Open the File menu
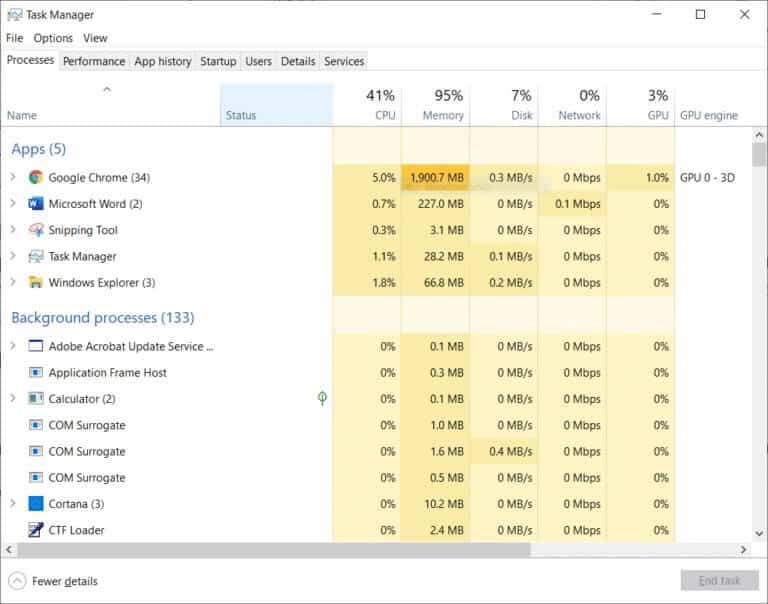Image resolution: width=768 pixels, height=604 pixels. [x=15, y=38]
